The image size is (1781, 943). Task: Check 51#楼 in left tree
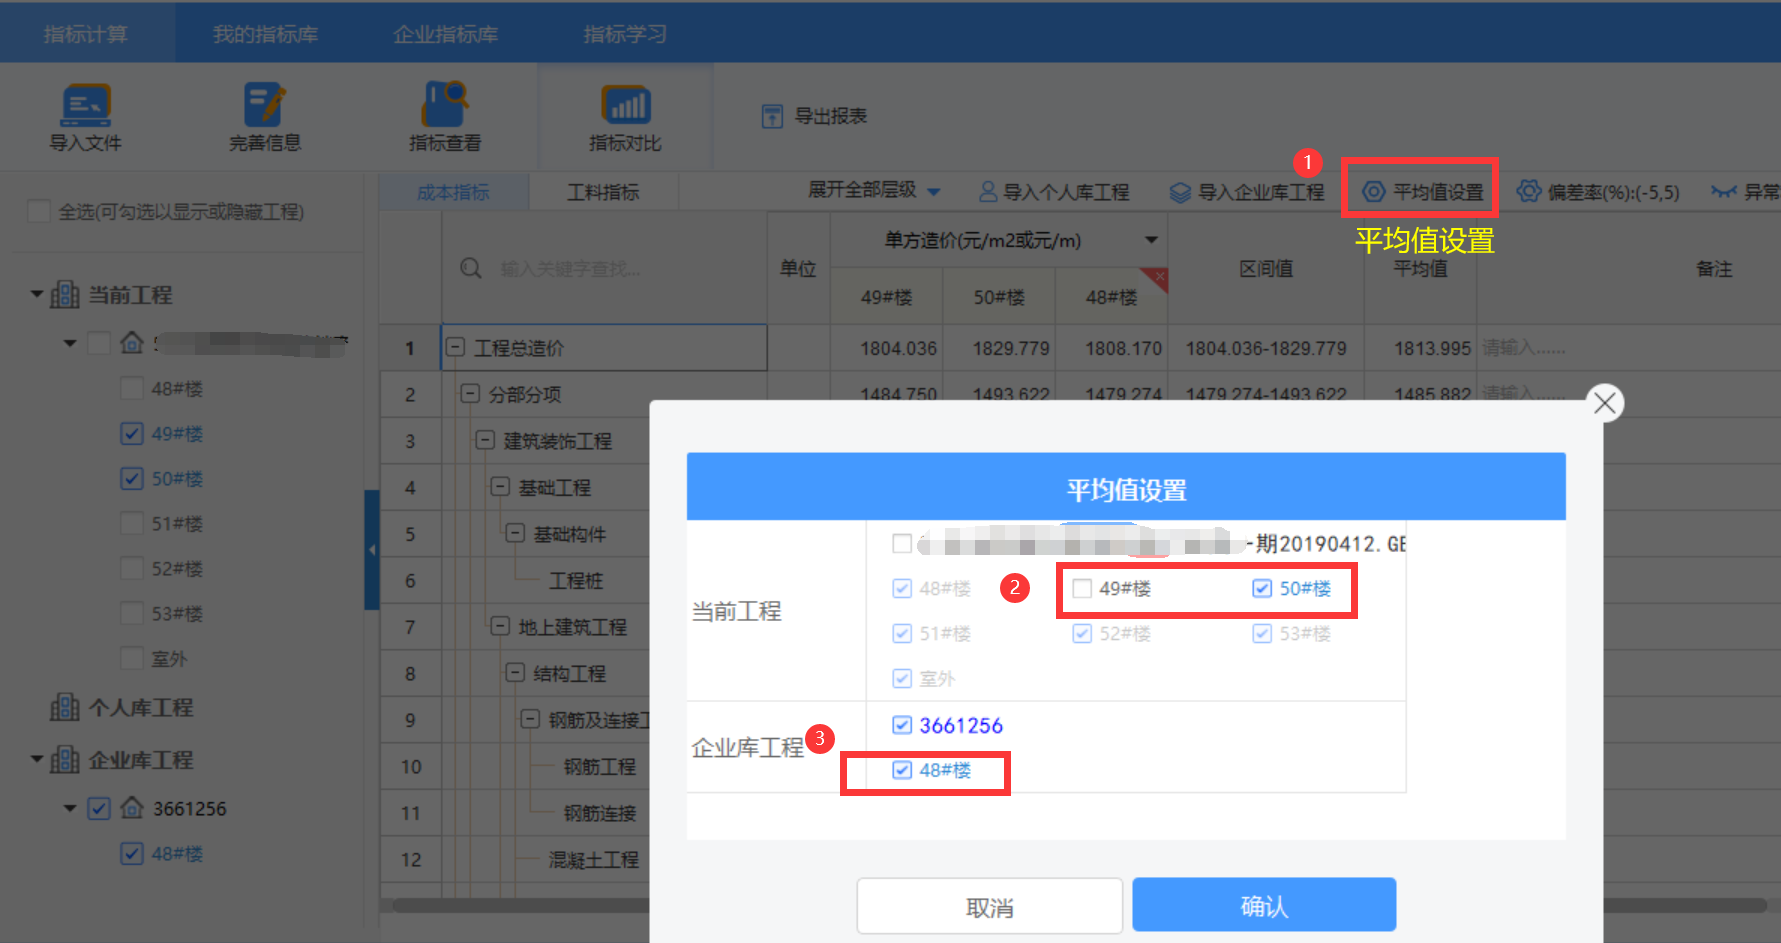coord(131,523)
